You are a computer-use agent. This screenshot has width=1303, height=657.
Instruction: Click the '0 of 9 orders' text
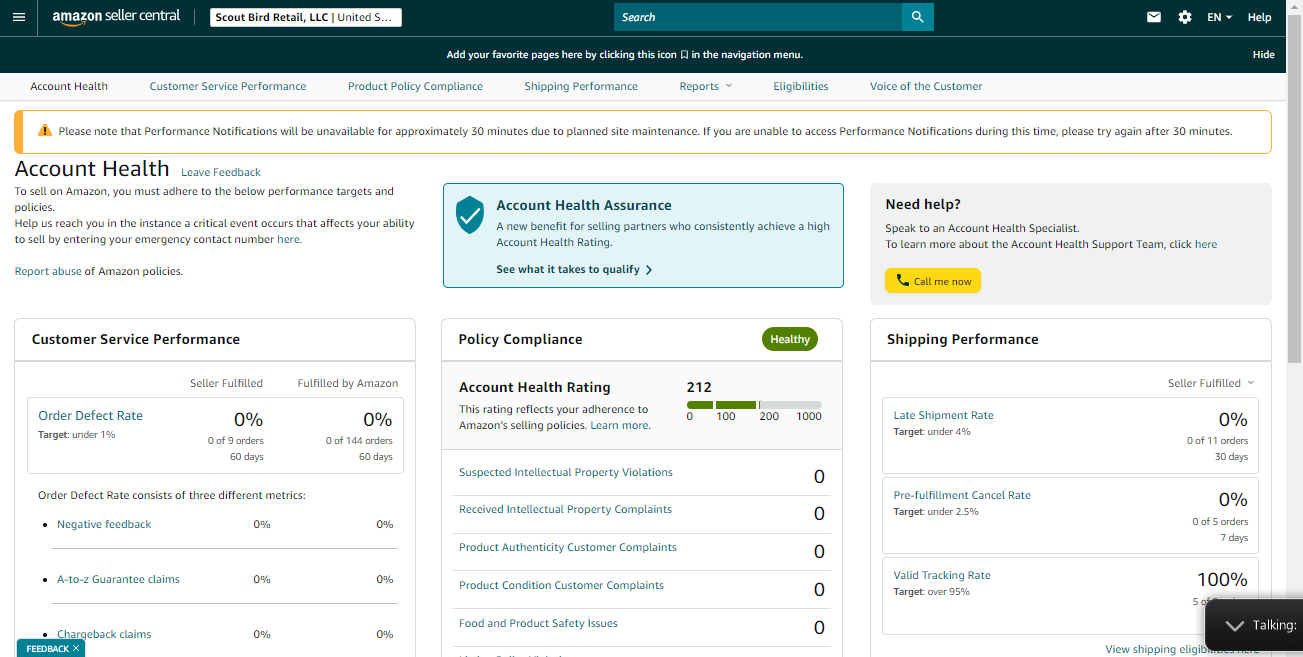pos(235,440)
